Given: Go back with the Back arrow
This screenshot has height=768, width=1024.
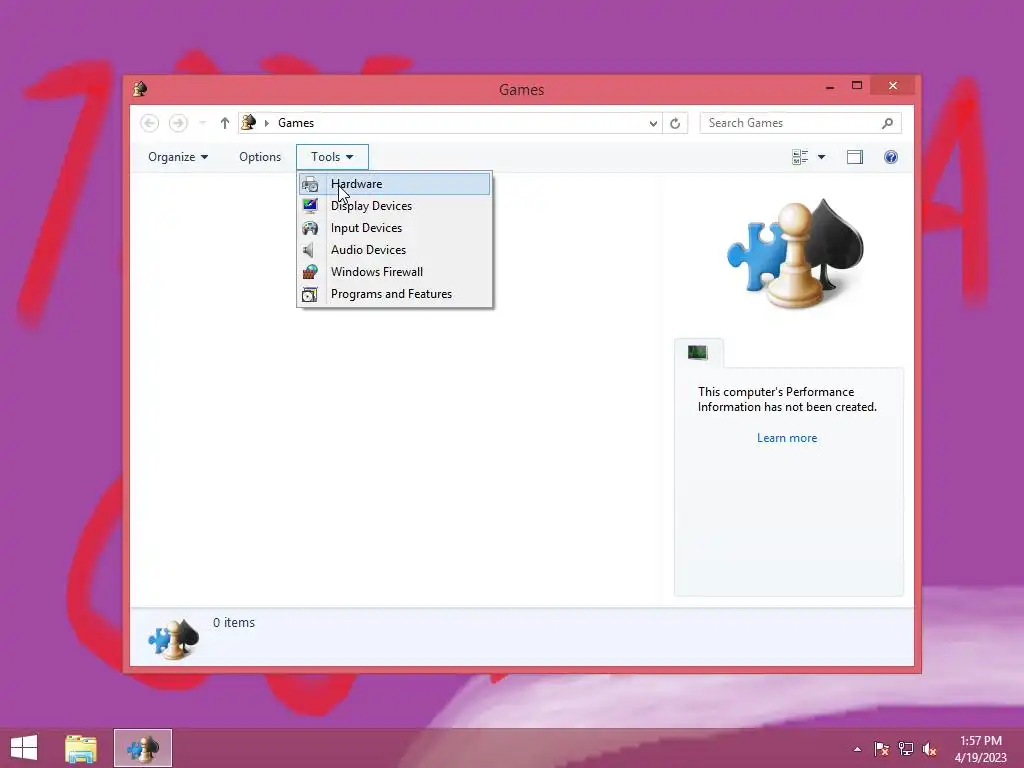Looking at the screenshot, I should [x=150, y=123].
